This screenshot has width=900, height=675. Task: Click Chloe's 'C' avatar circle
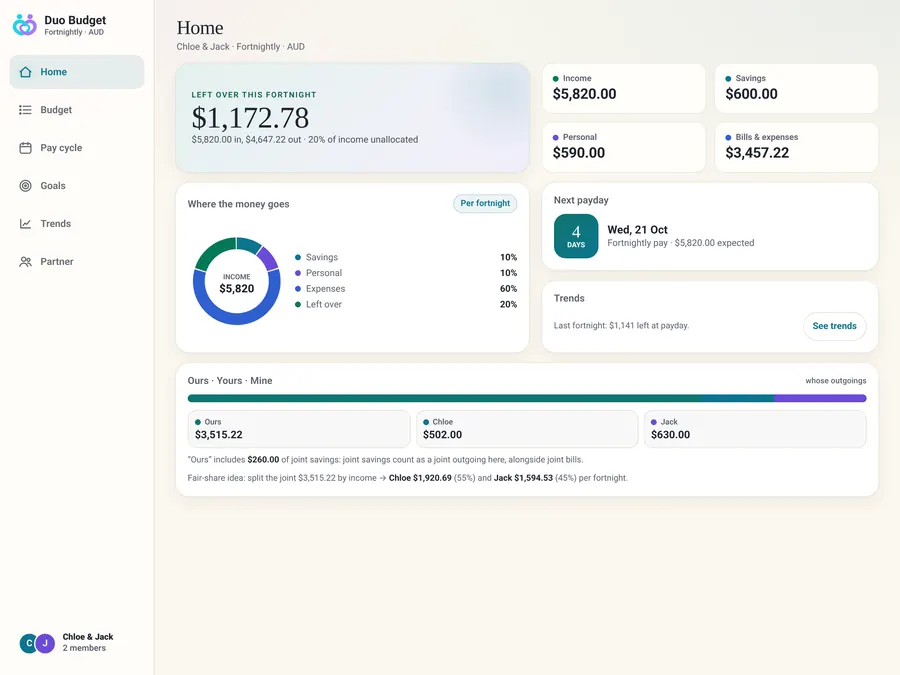coord(28,643)
